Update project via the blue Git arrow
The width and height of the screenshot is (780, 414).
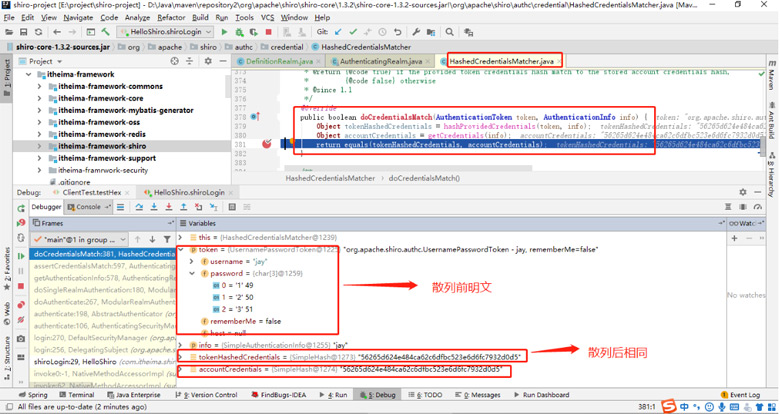pos(338,32)
